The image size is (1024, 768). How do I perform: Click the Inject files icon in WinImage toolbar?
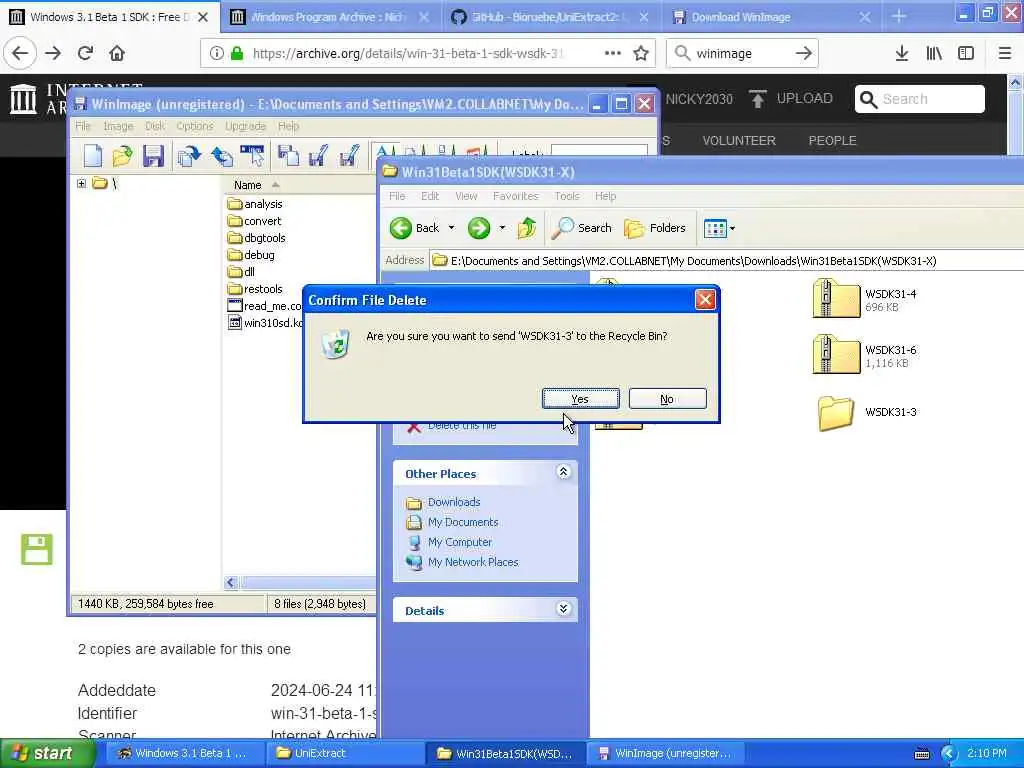(x=252, y=156)
